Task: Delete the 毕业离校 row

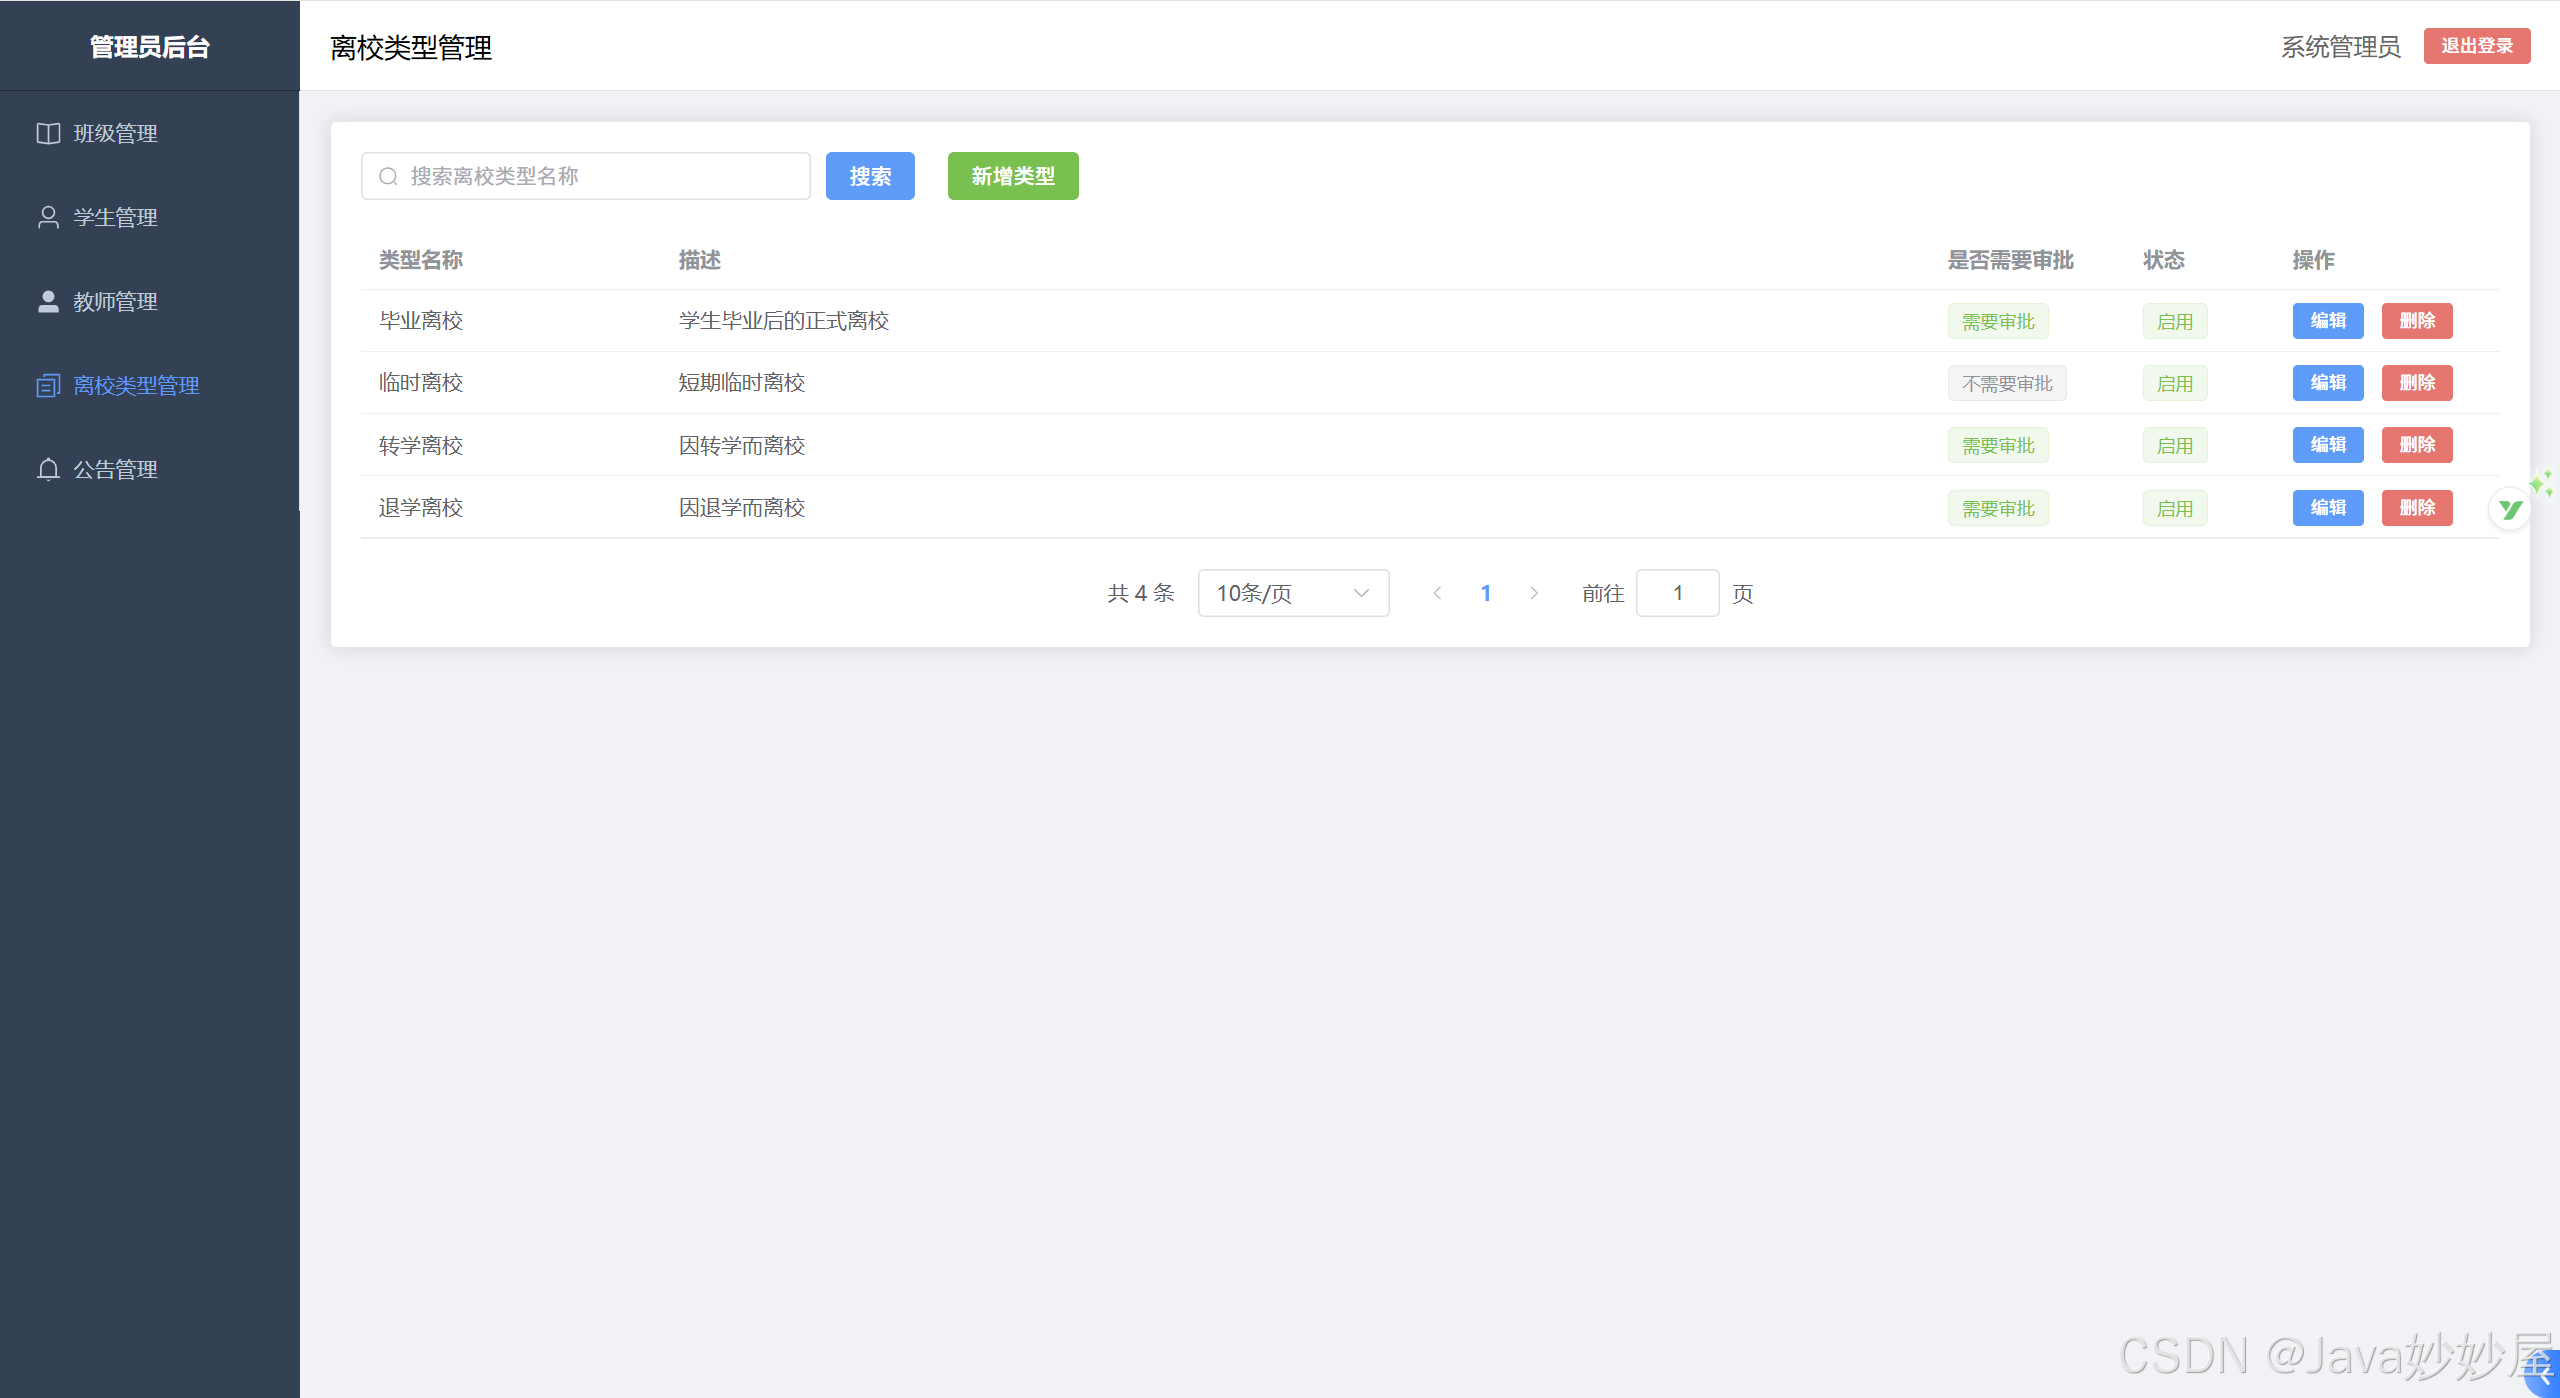Action: pyautogui.click(x=2417, y=321)
